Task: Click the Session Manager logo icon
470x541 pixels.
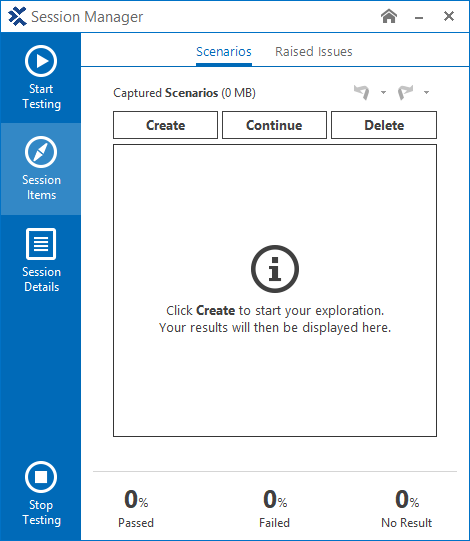Action: tap(17, 17)
